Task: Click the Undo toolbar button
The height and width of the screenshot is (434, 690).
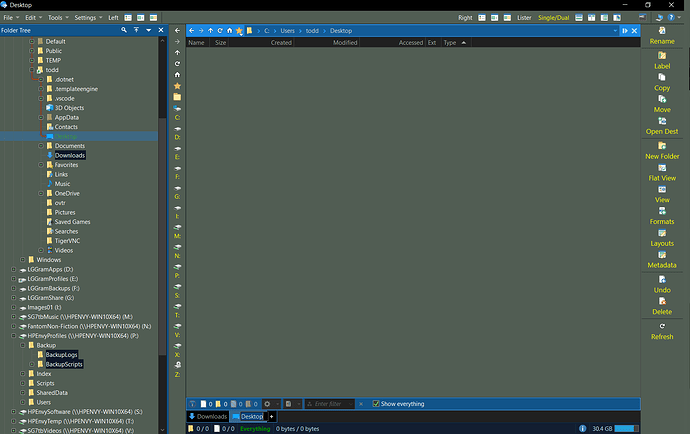Action: pos(661,284)
